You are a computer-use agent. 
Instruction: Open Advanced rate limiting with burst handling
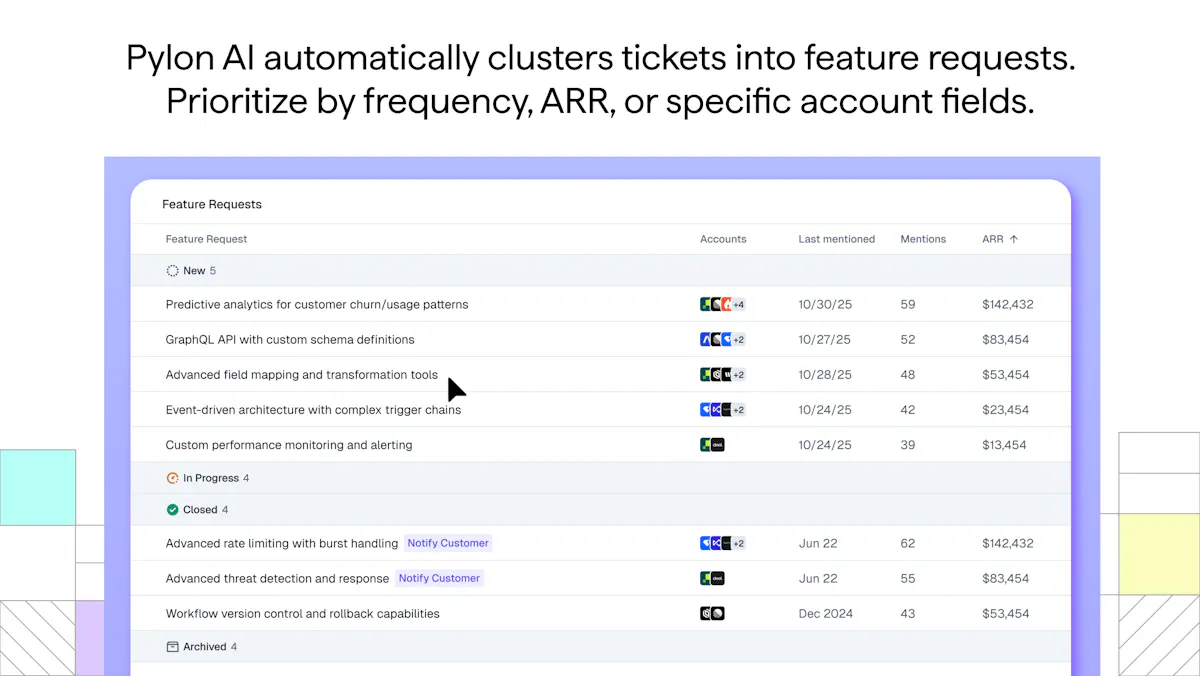(282, 543)
